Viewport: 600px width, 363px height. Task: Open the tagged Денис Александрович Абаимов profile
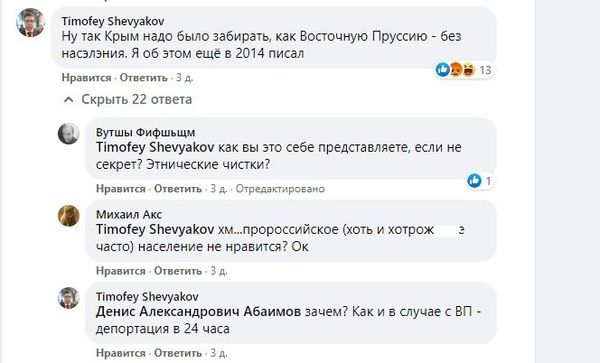point(198,312)
